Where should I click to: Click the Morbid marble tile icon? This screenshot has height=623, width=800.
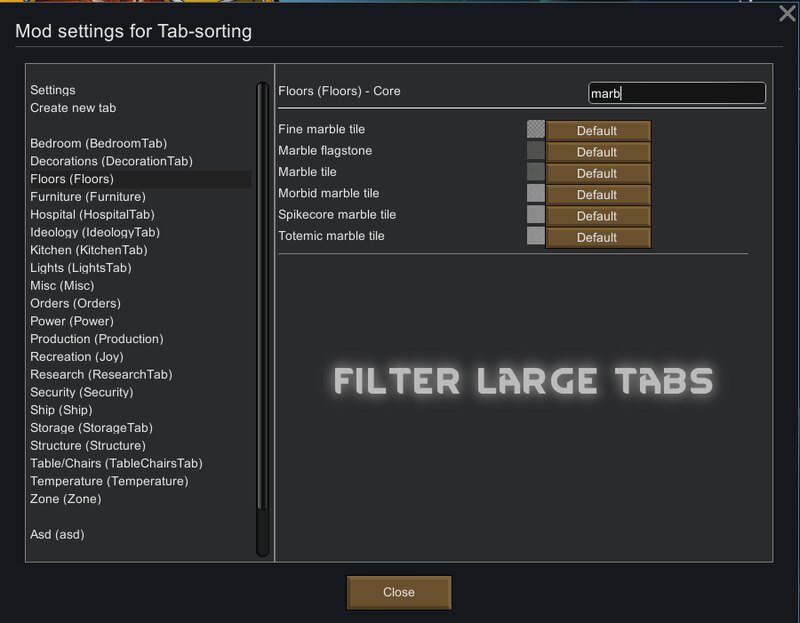536,193
